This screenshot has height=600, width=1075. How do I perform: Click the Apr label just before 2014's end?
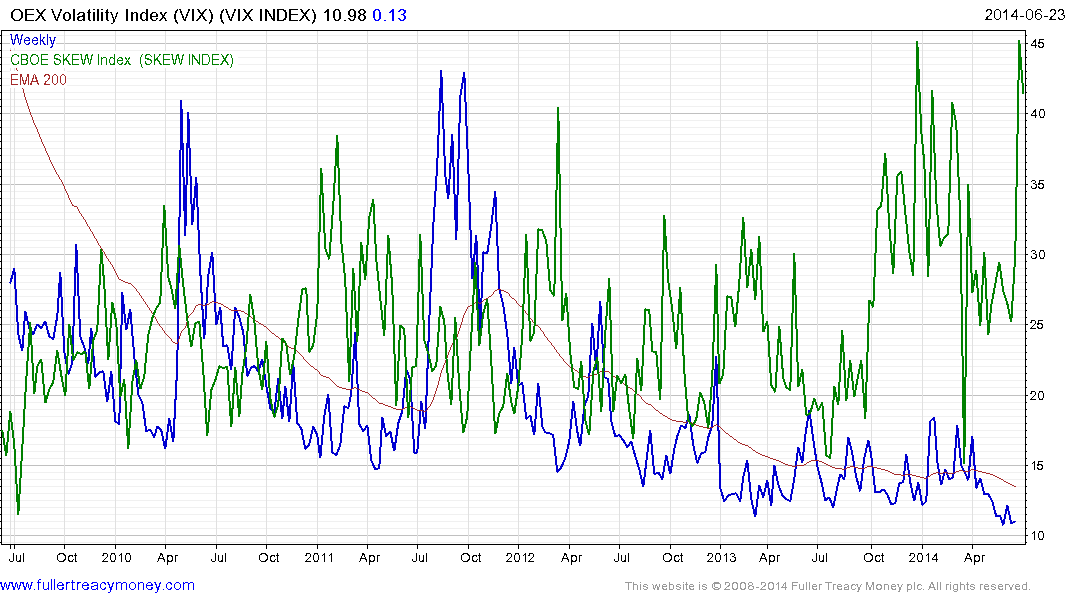point(974,557)
